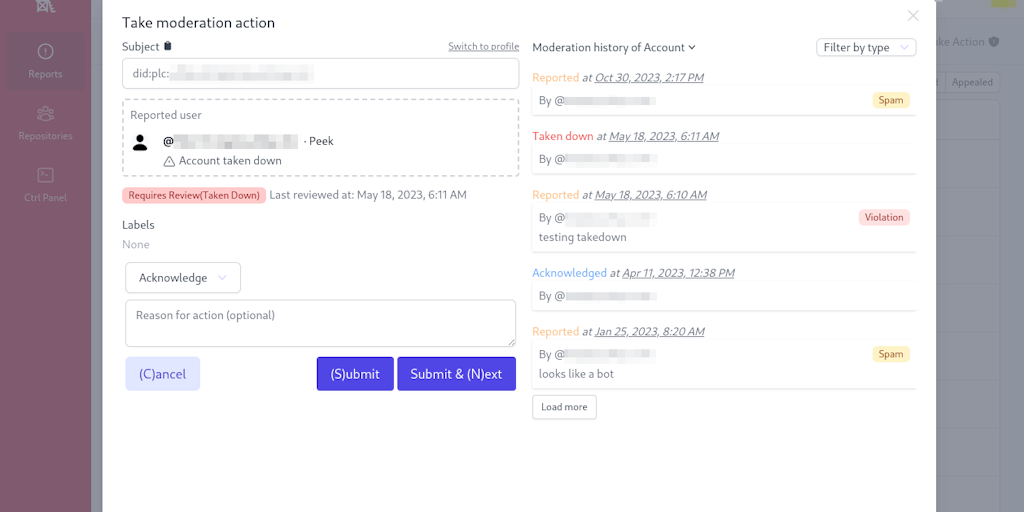1024x512 pixels.
Task: Open the Filter by type dropdown
Action: click(x=866, y=47)
